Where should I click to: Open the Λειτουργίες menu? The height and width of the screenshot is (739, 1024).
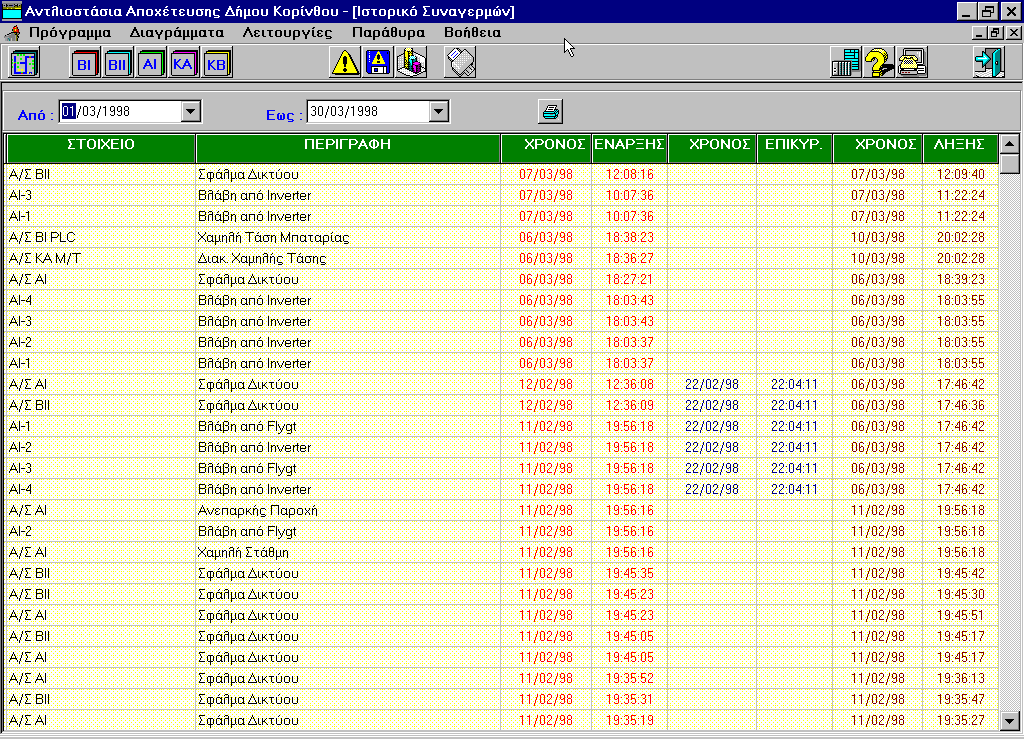click(x=287, y=32)
